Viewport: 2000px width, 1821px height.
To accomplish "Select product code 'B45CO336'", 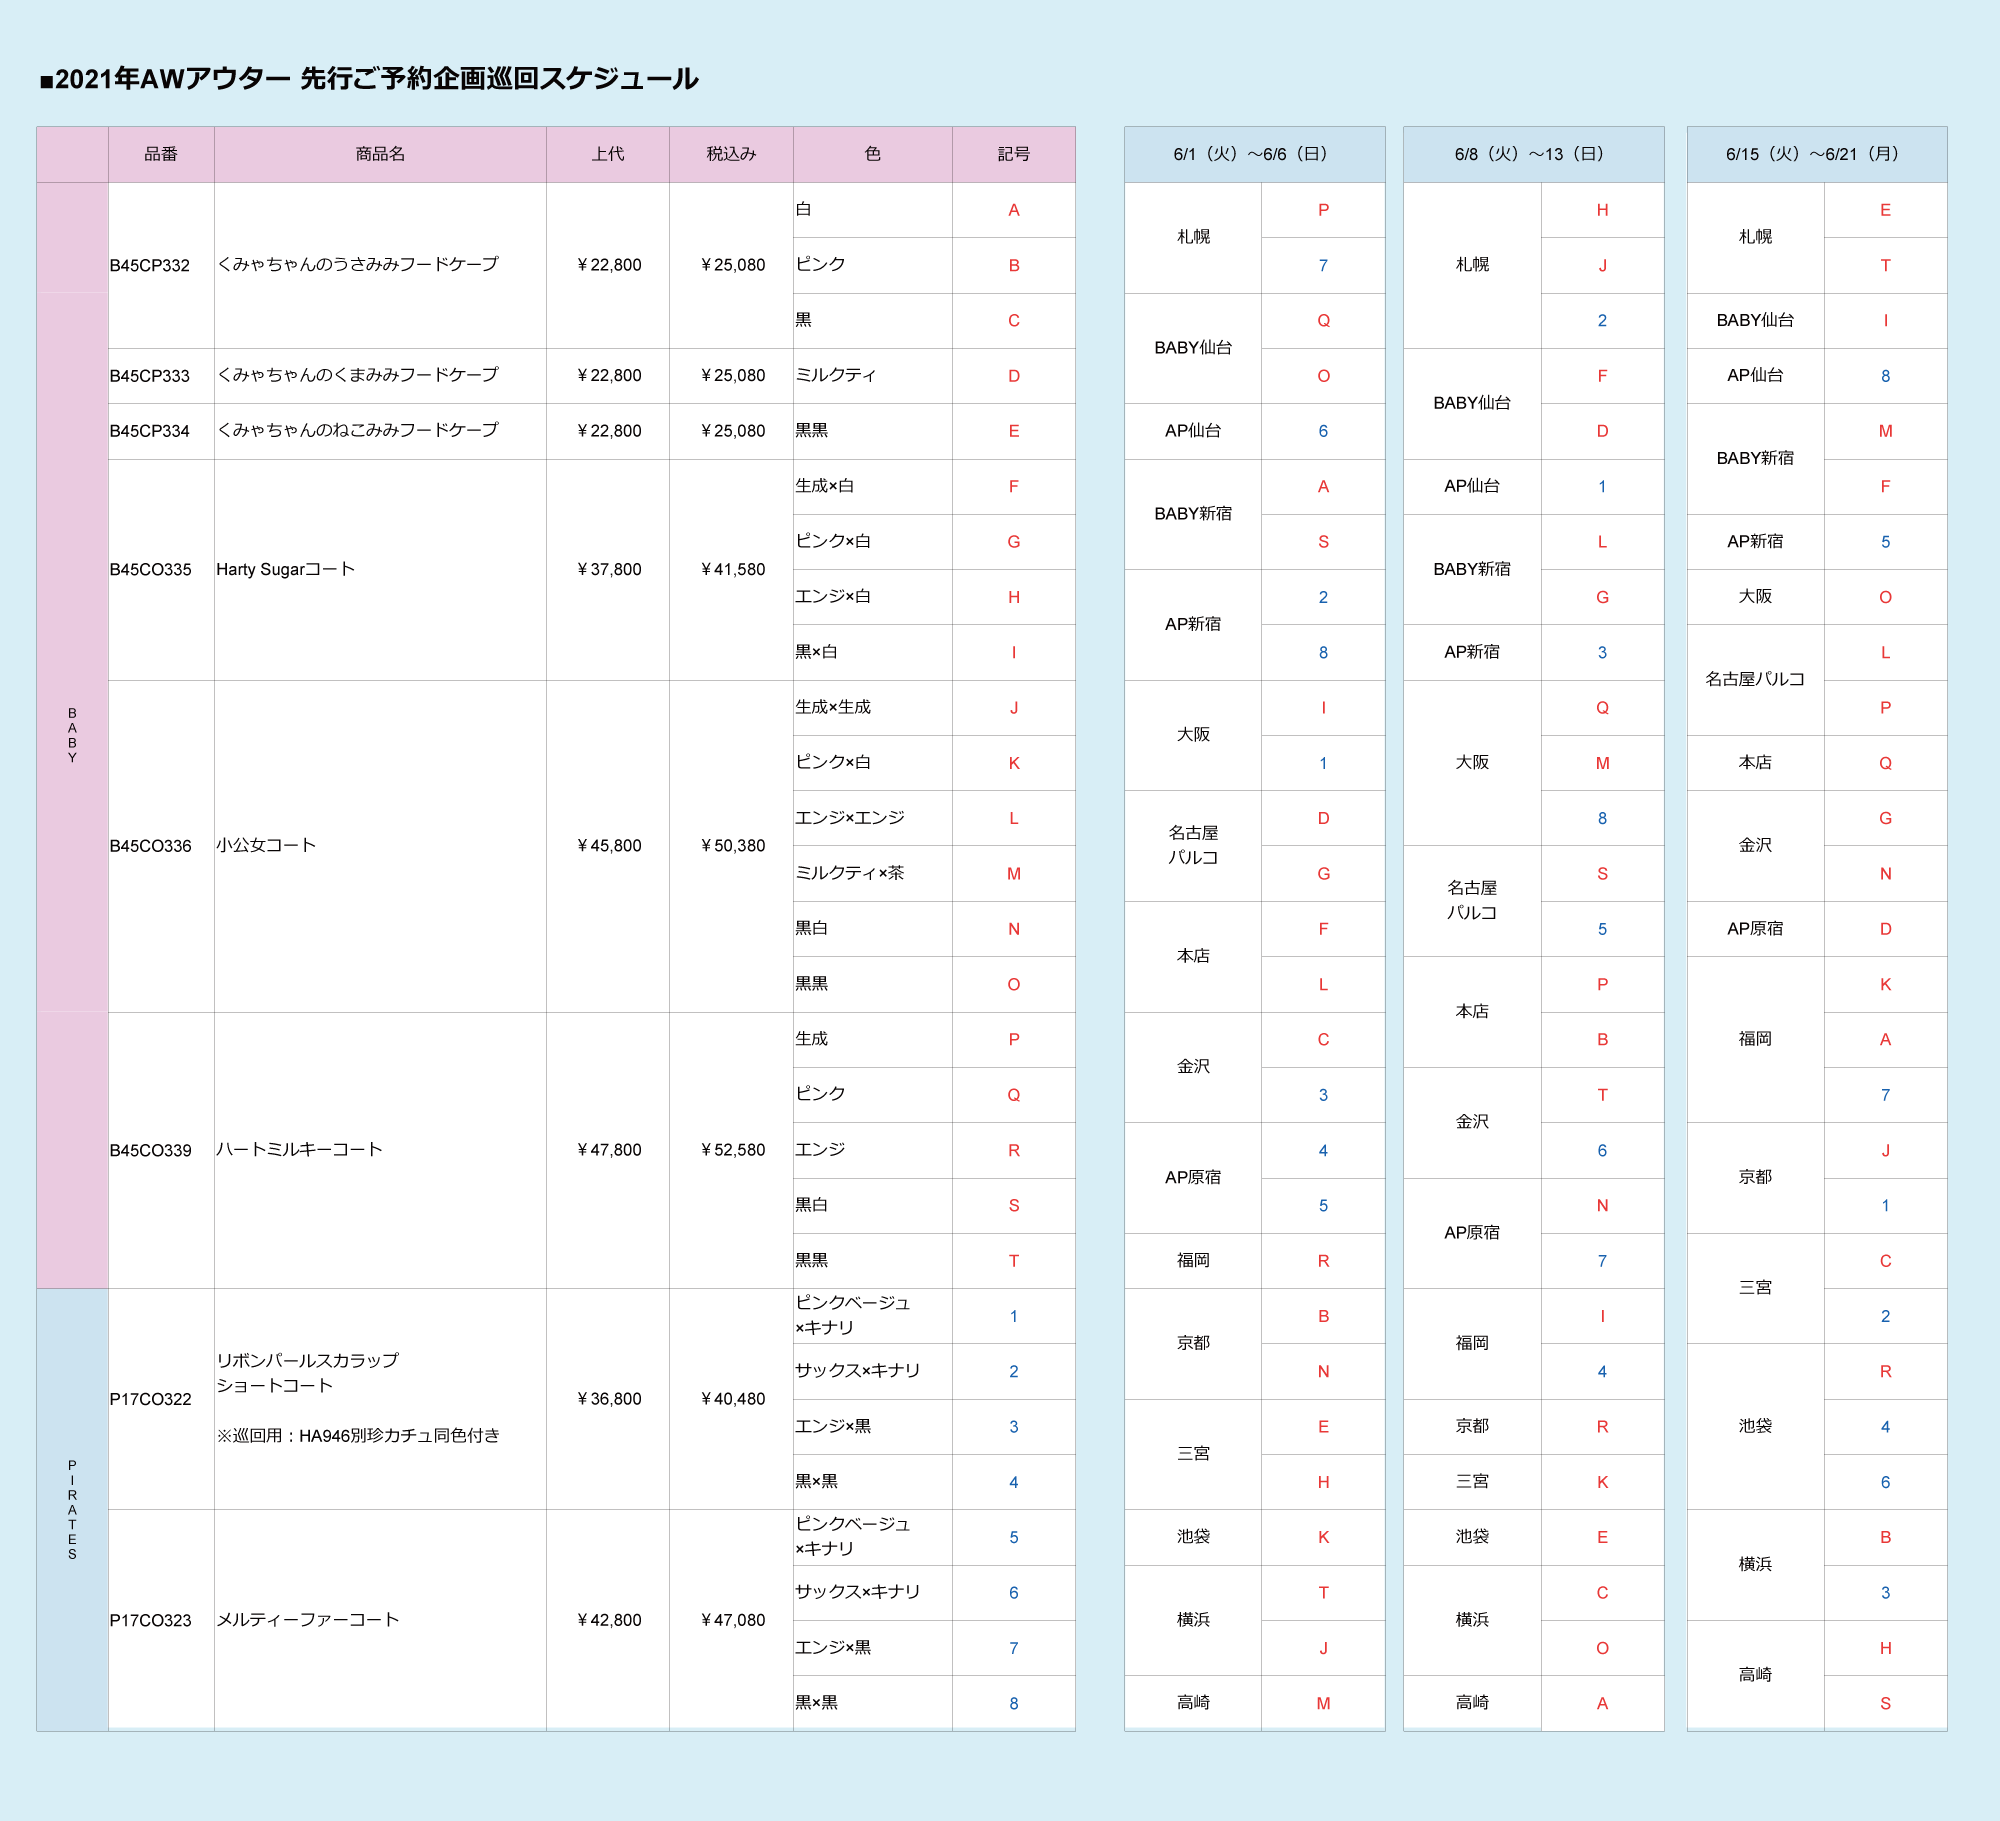I will [x=151, y=846].
